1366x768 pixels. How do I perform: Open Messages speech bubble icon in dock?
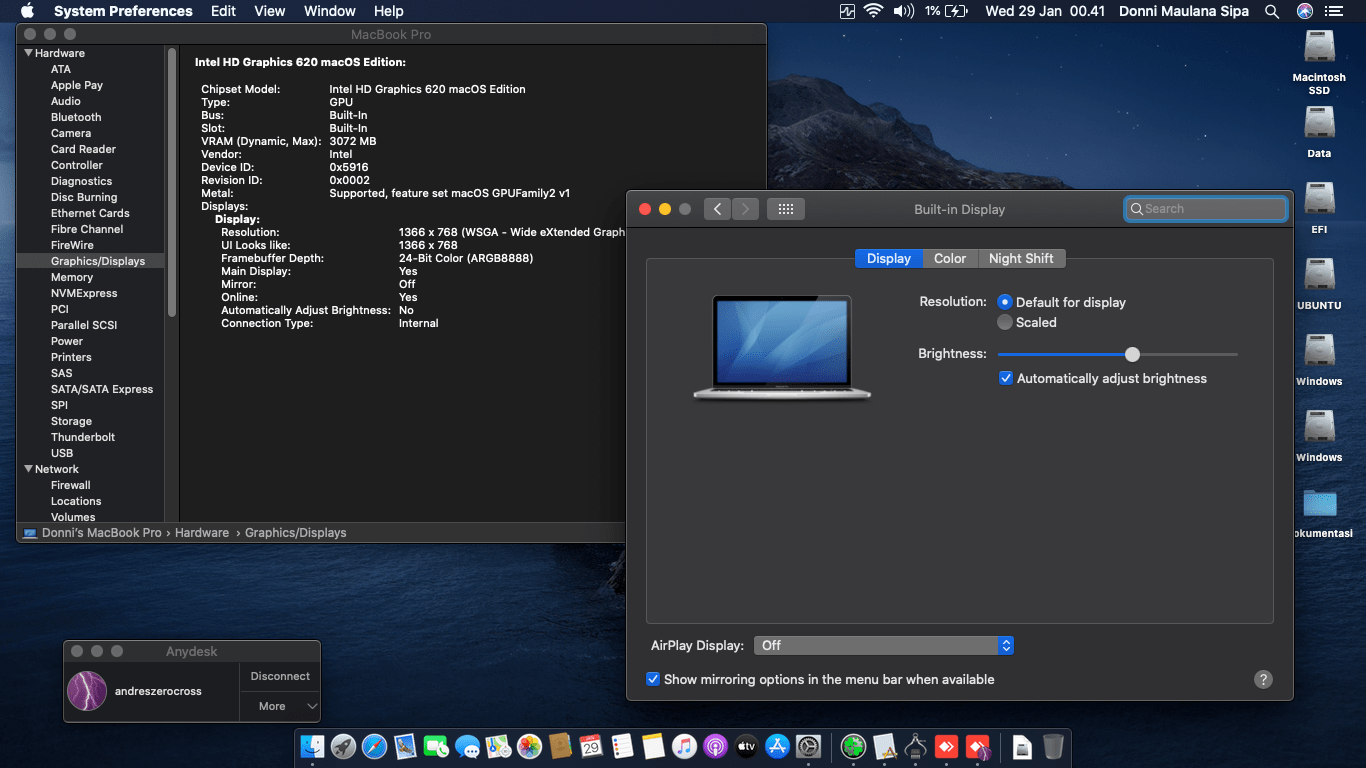click(467, 746)
